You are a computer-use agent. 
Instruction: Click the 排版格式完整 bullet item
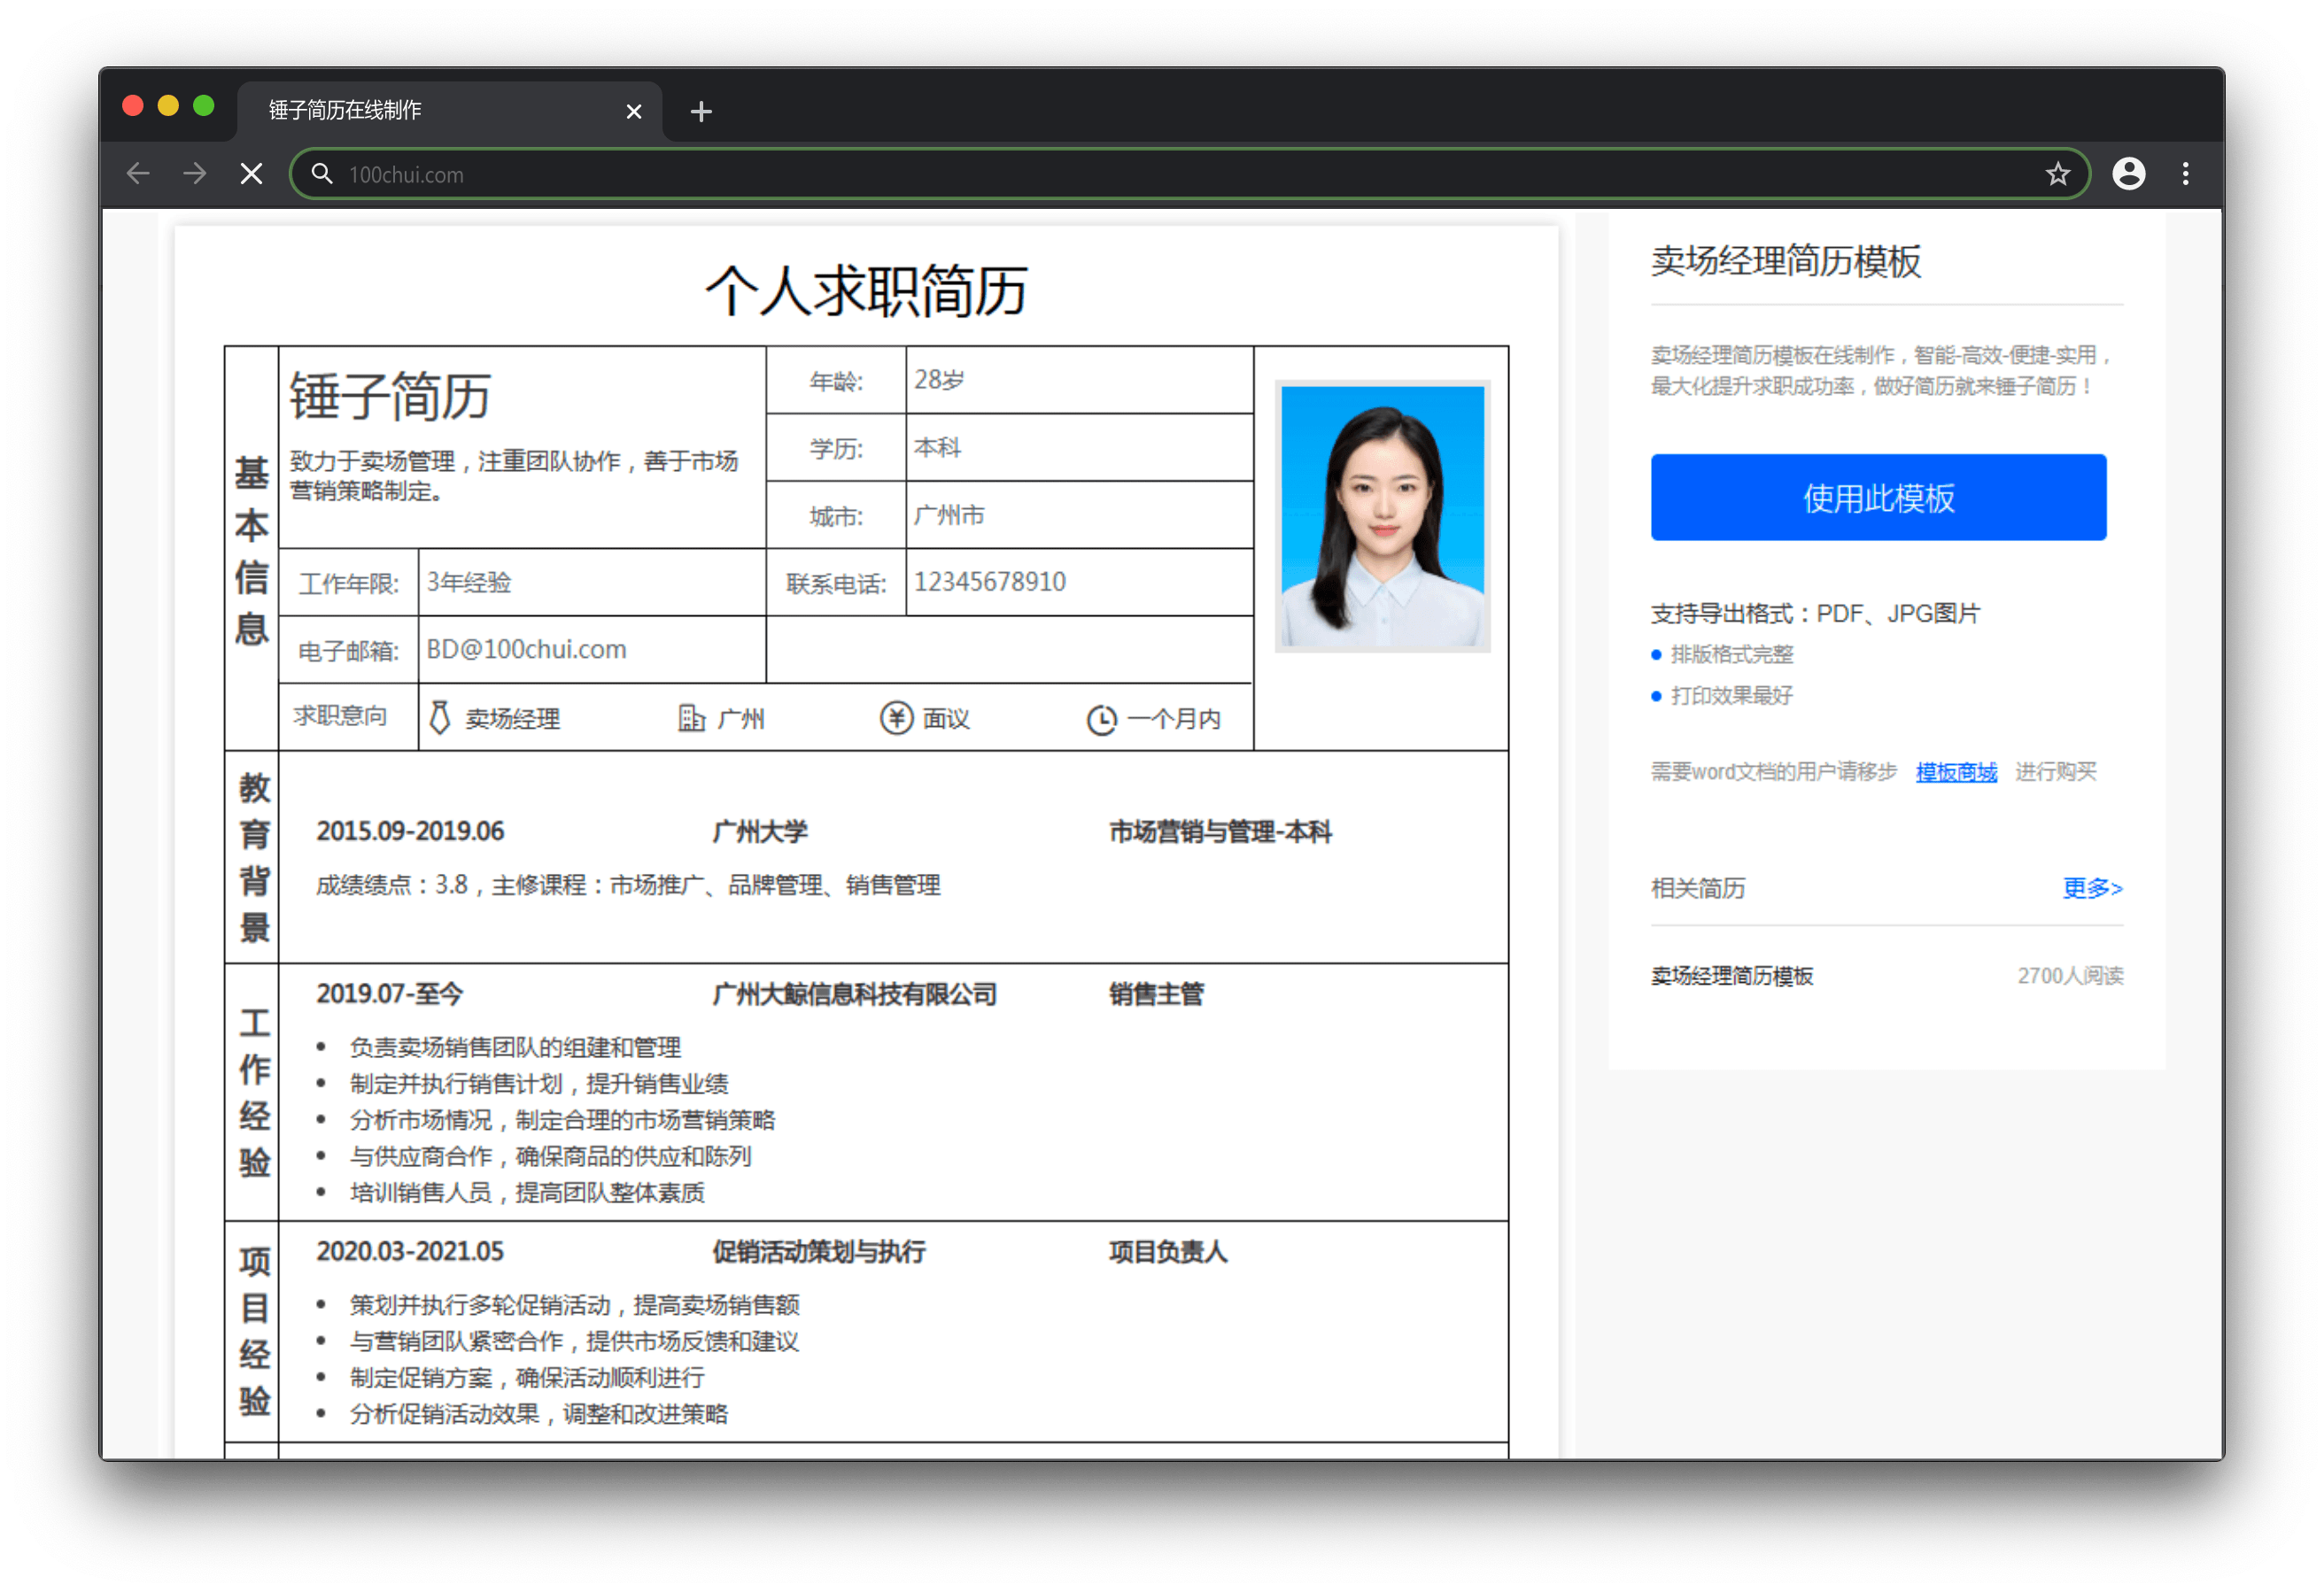coord(1731,654)
